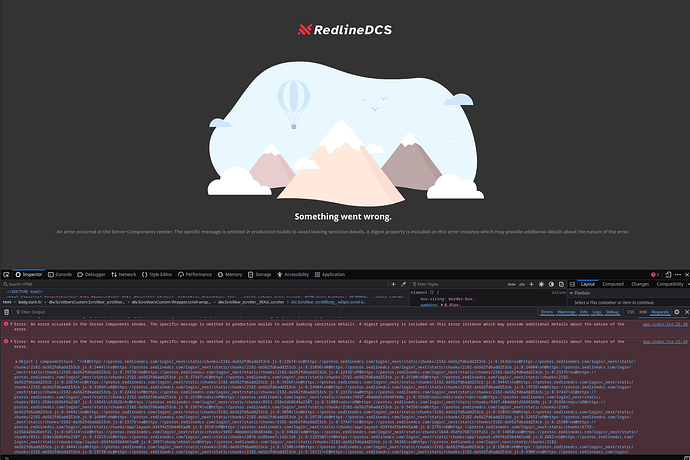Close the split console with X
The image size is (690, 460).
[x=687, y=312]
